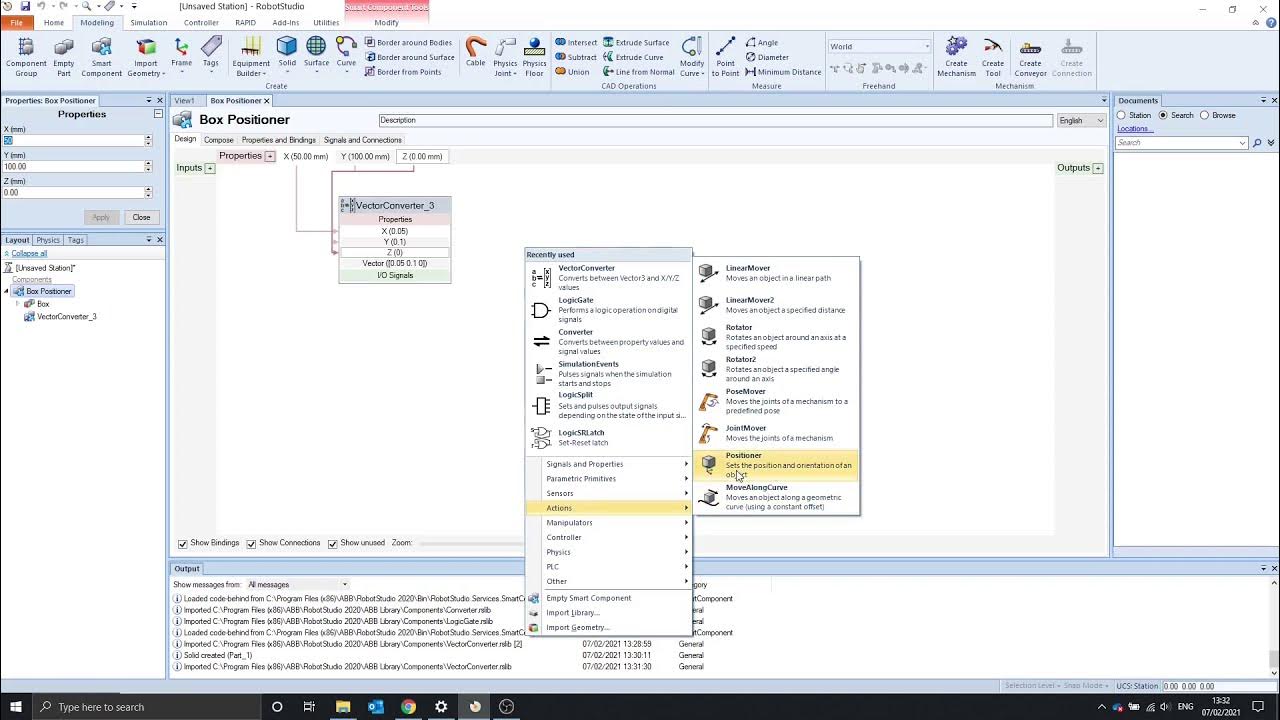Click the Close button in Properties
The width and height of the screenshot is (1280, 720).
[x=141, y=217]
